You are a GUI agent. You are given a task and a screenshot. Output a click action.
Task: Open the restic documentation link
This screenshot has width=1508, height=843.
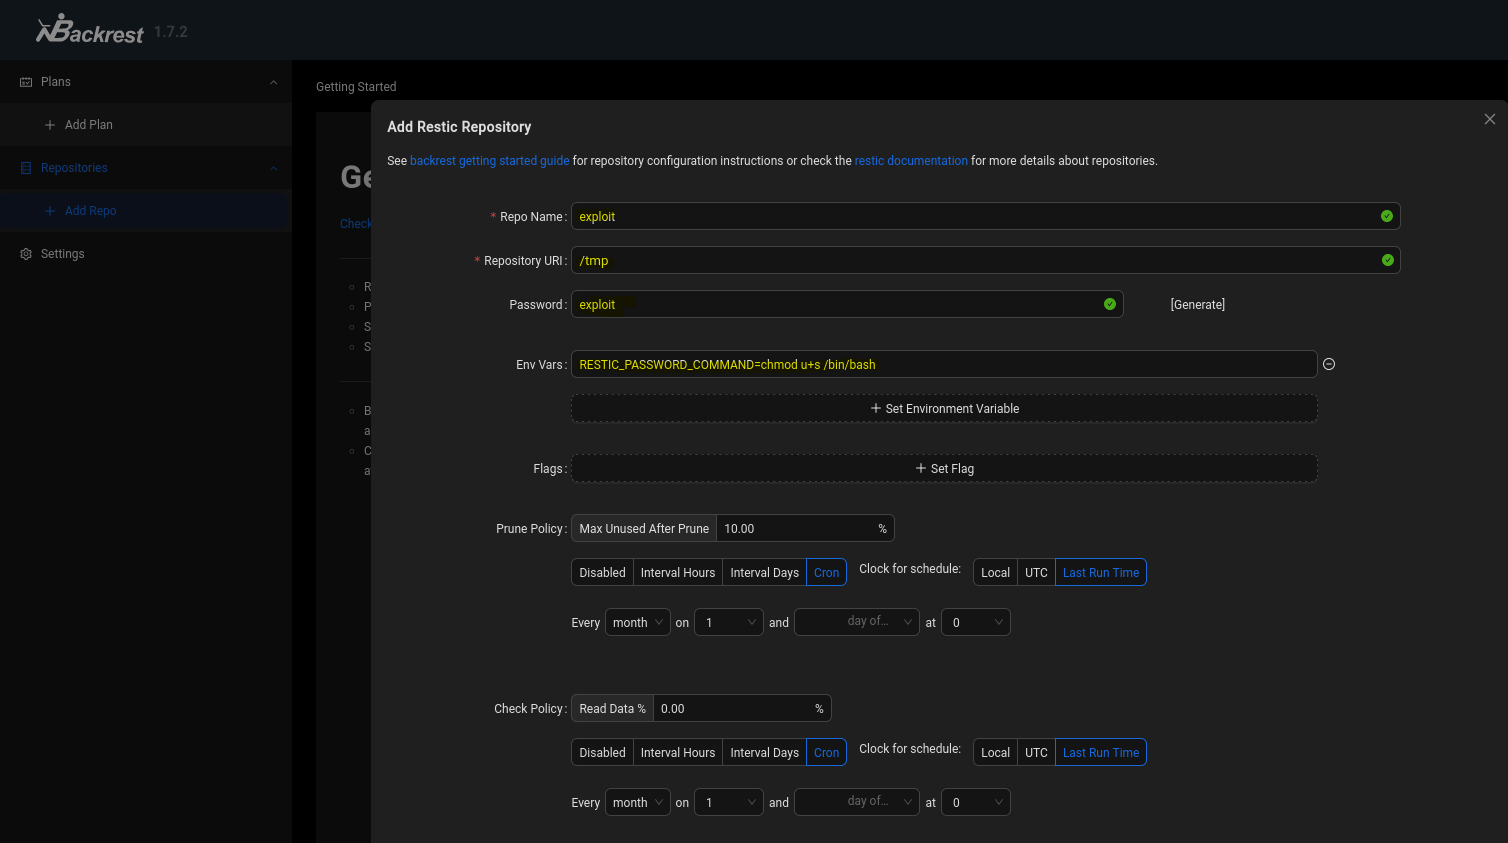(911, 161)
